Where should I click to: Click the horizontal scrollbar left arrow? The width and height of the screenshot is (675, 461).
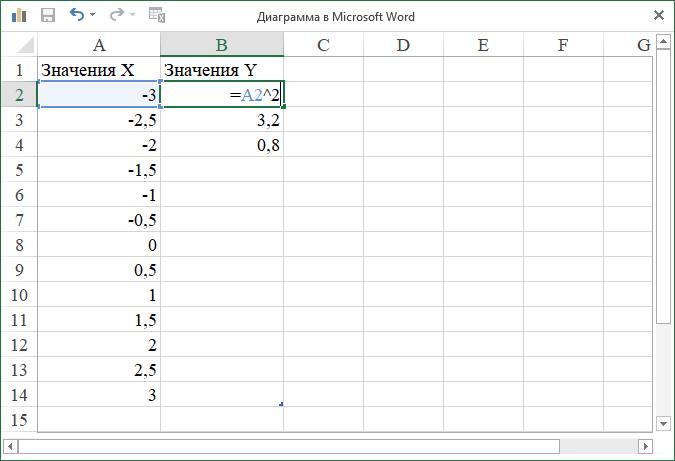(x=10, y=446)
